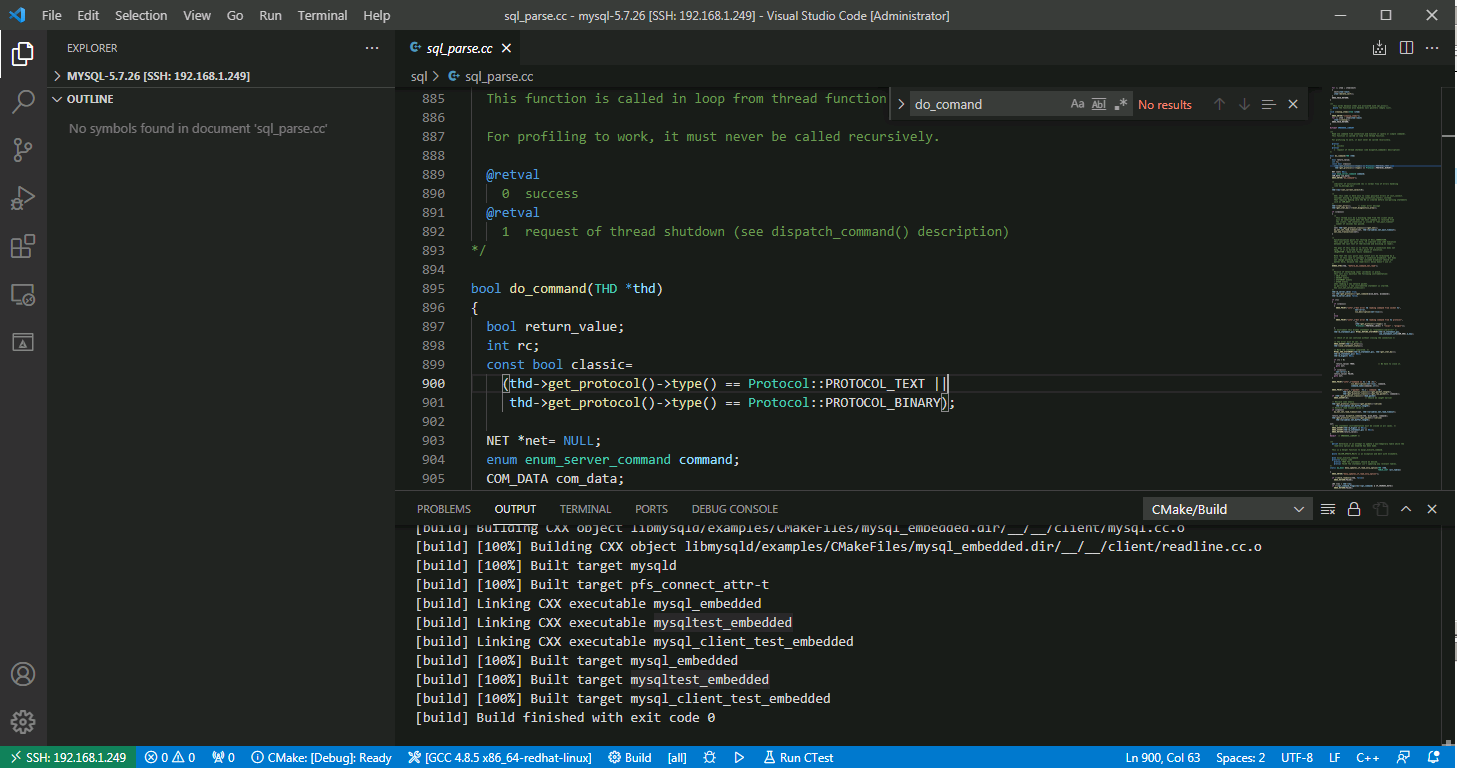Open the Terminal menu
Viewport: 1457px width, 768px height.
pyautogui.click(x=322, y=15)
